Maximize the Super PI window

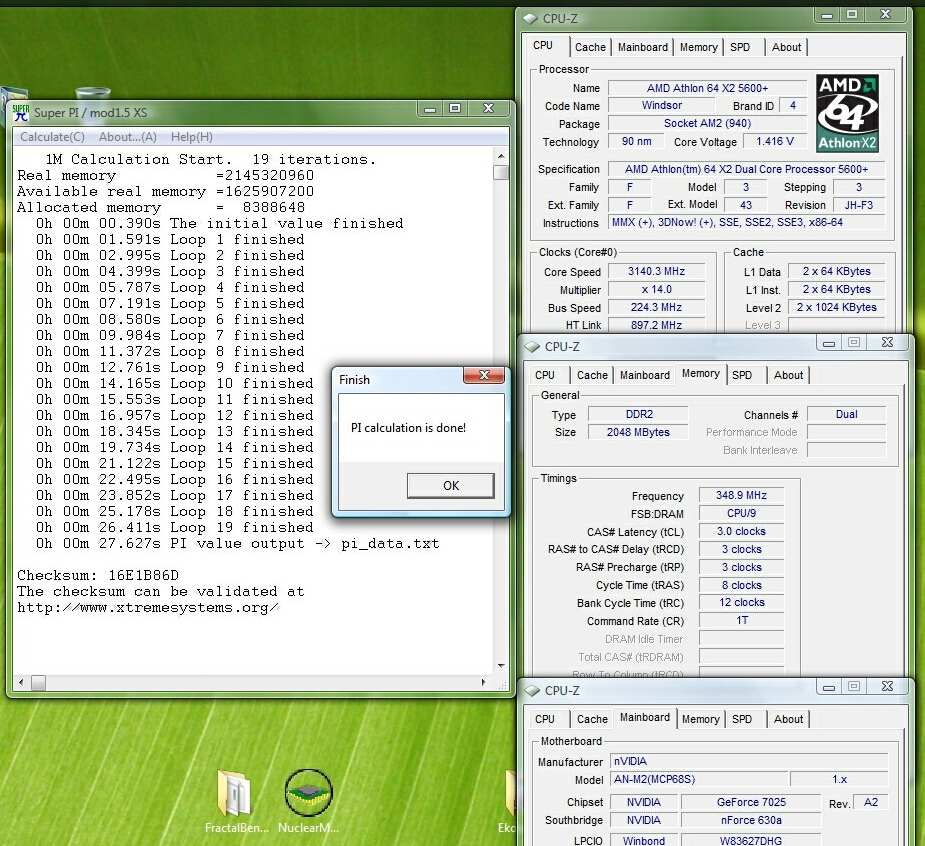pos(455,109)
